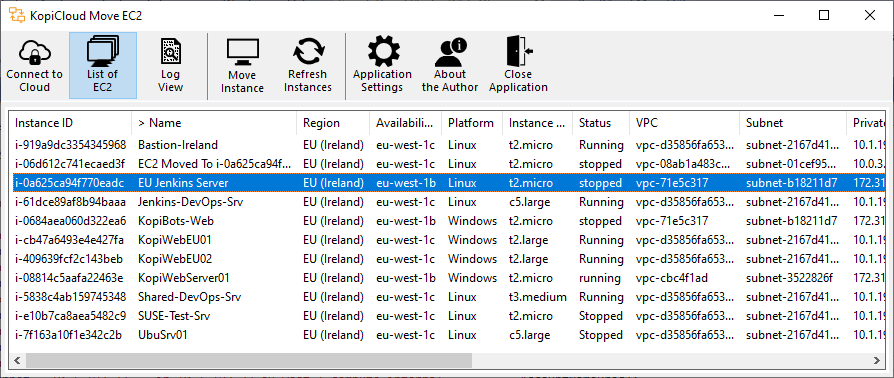Click the horizontal scrollbar thumb

click(x=249, y=360)
